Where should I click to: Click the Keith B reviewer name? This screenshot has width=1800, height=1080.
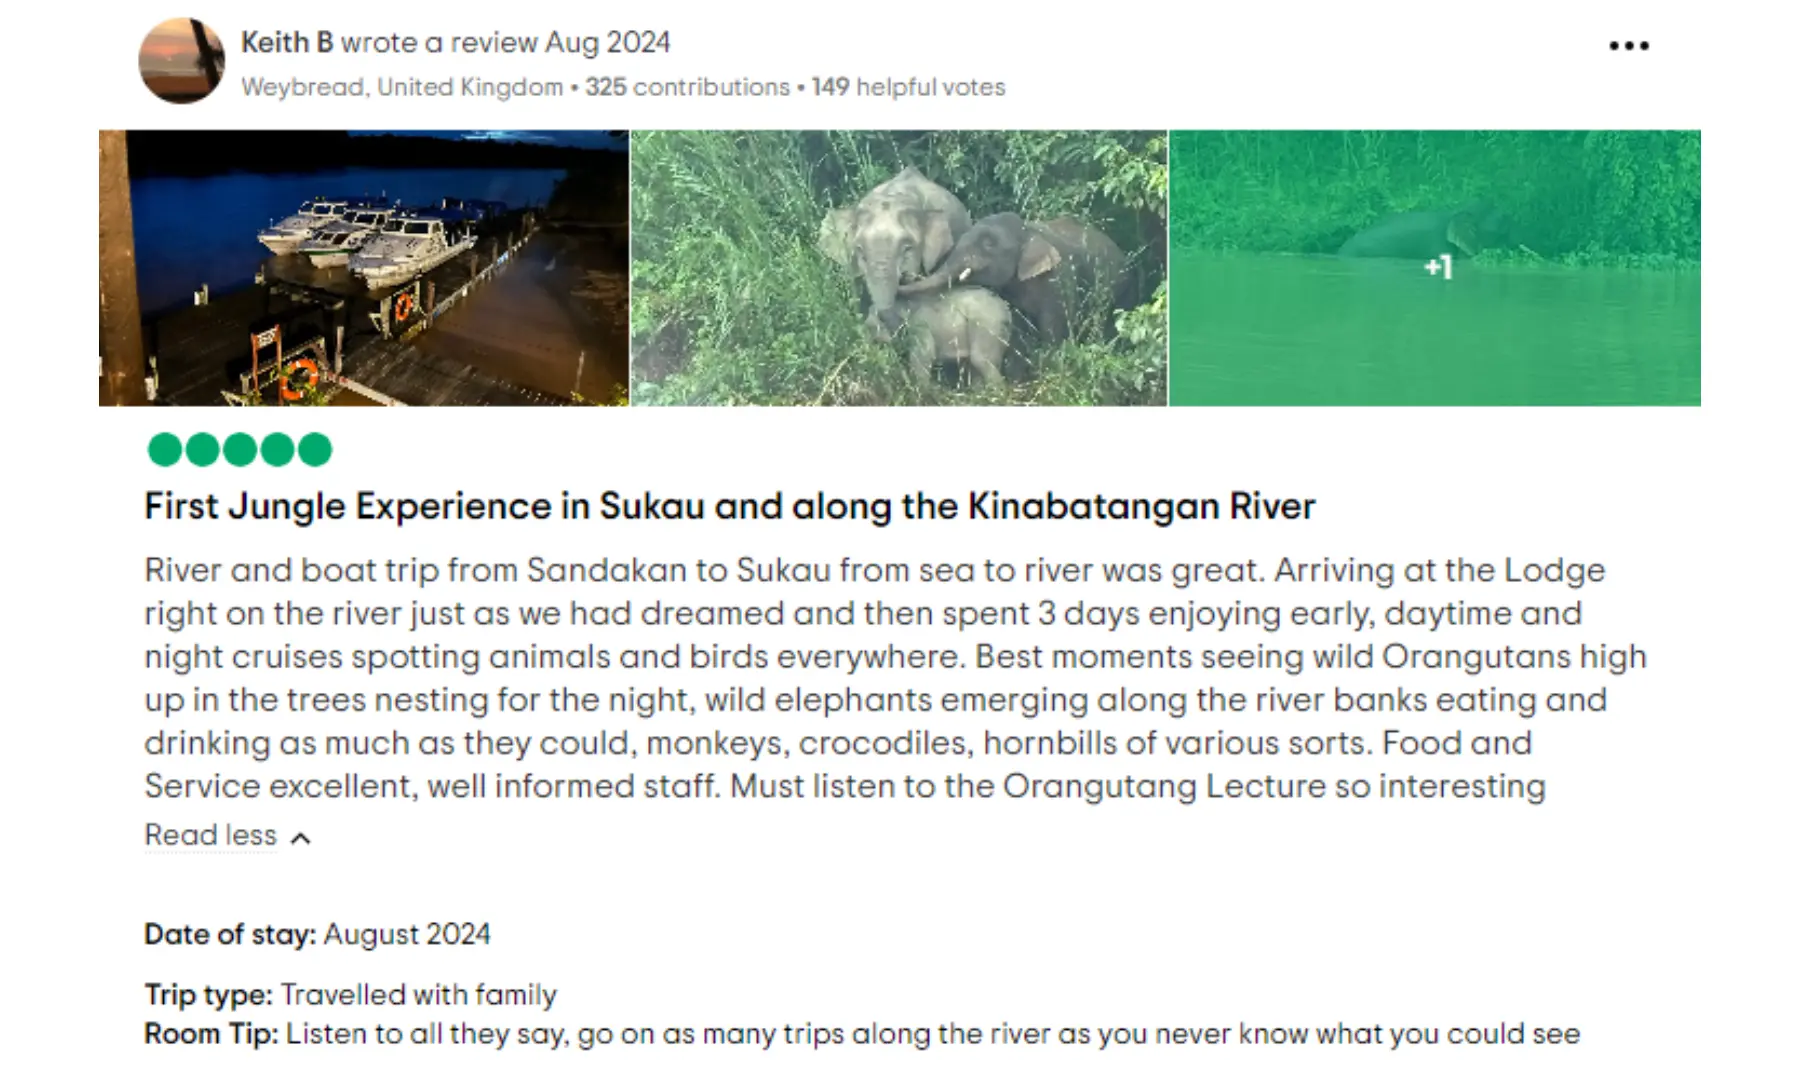pyautogui.click(x=287, y=43)
